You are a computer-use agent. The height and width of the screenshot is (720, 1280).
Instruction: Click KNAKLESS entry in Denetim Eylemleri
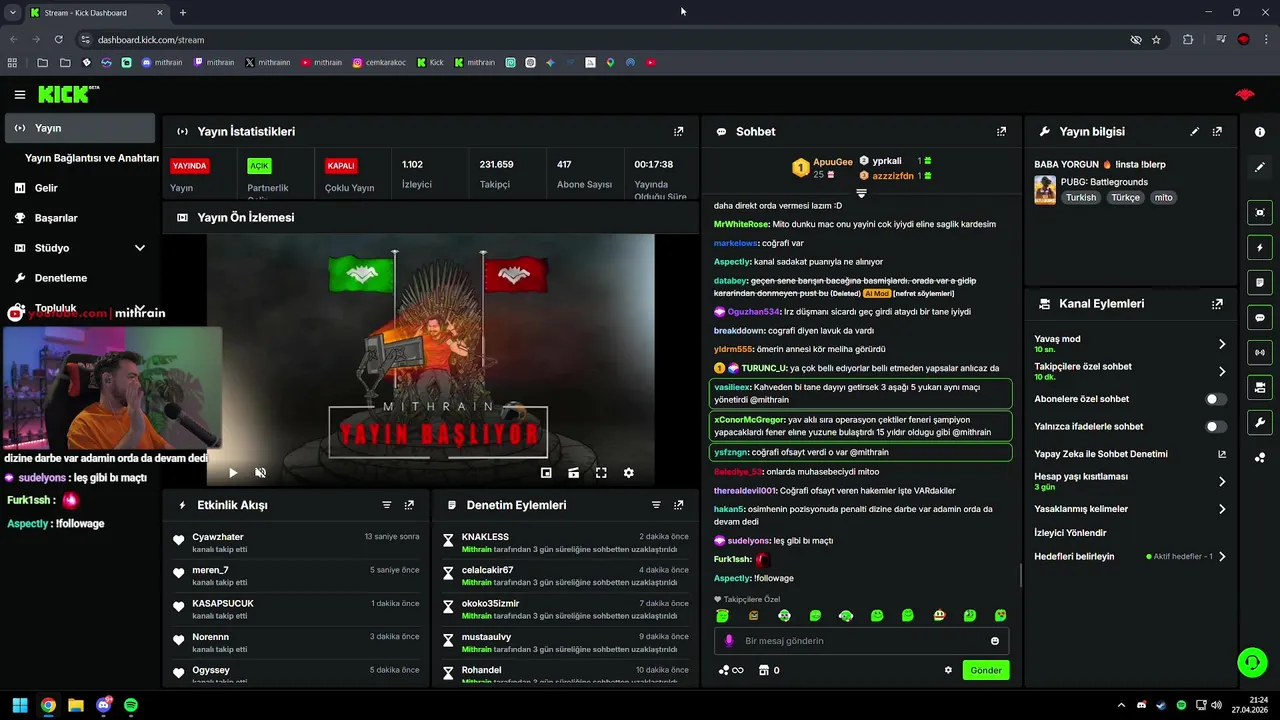coord(565,543)
